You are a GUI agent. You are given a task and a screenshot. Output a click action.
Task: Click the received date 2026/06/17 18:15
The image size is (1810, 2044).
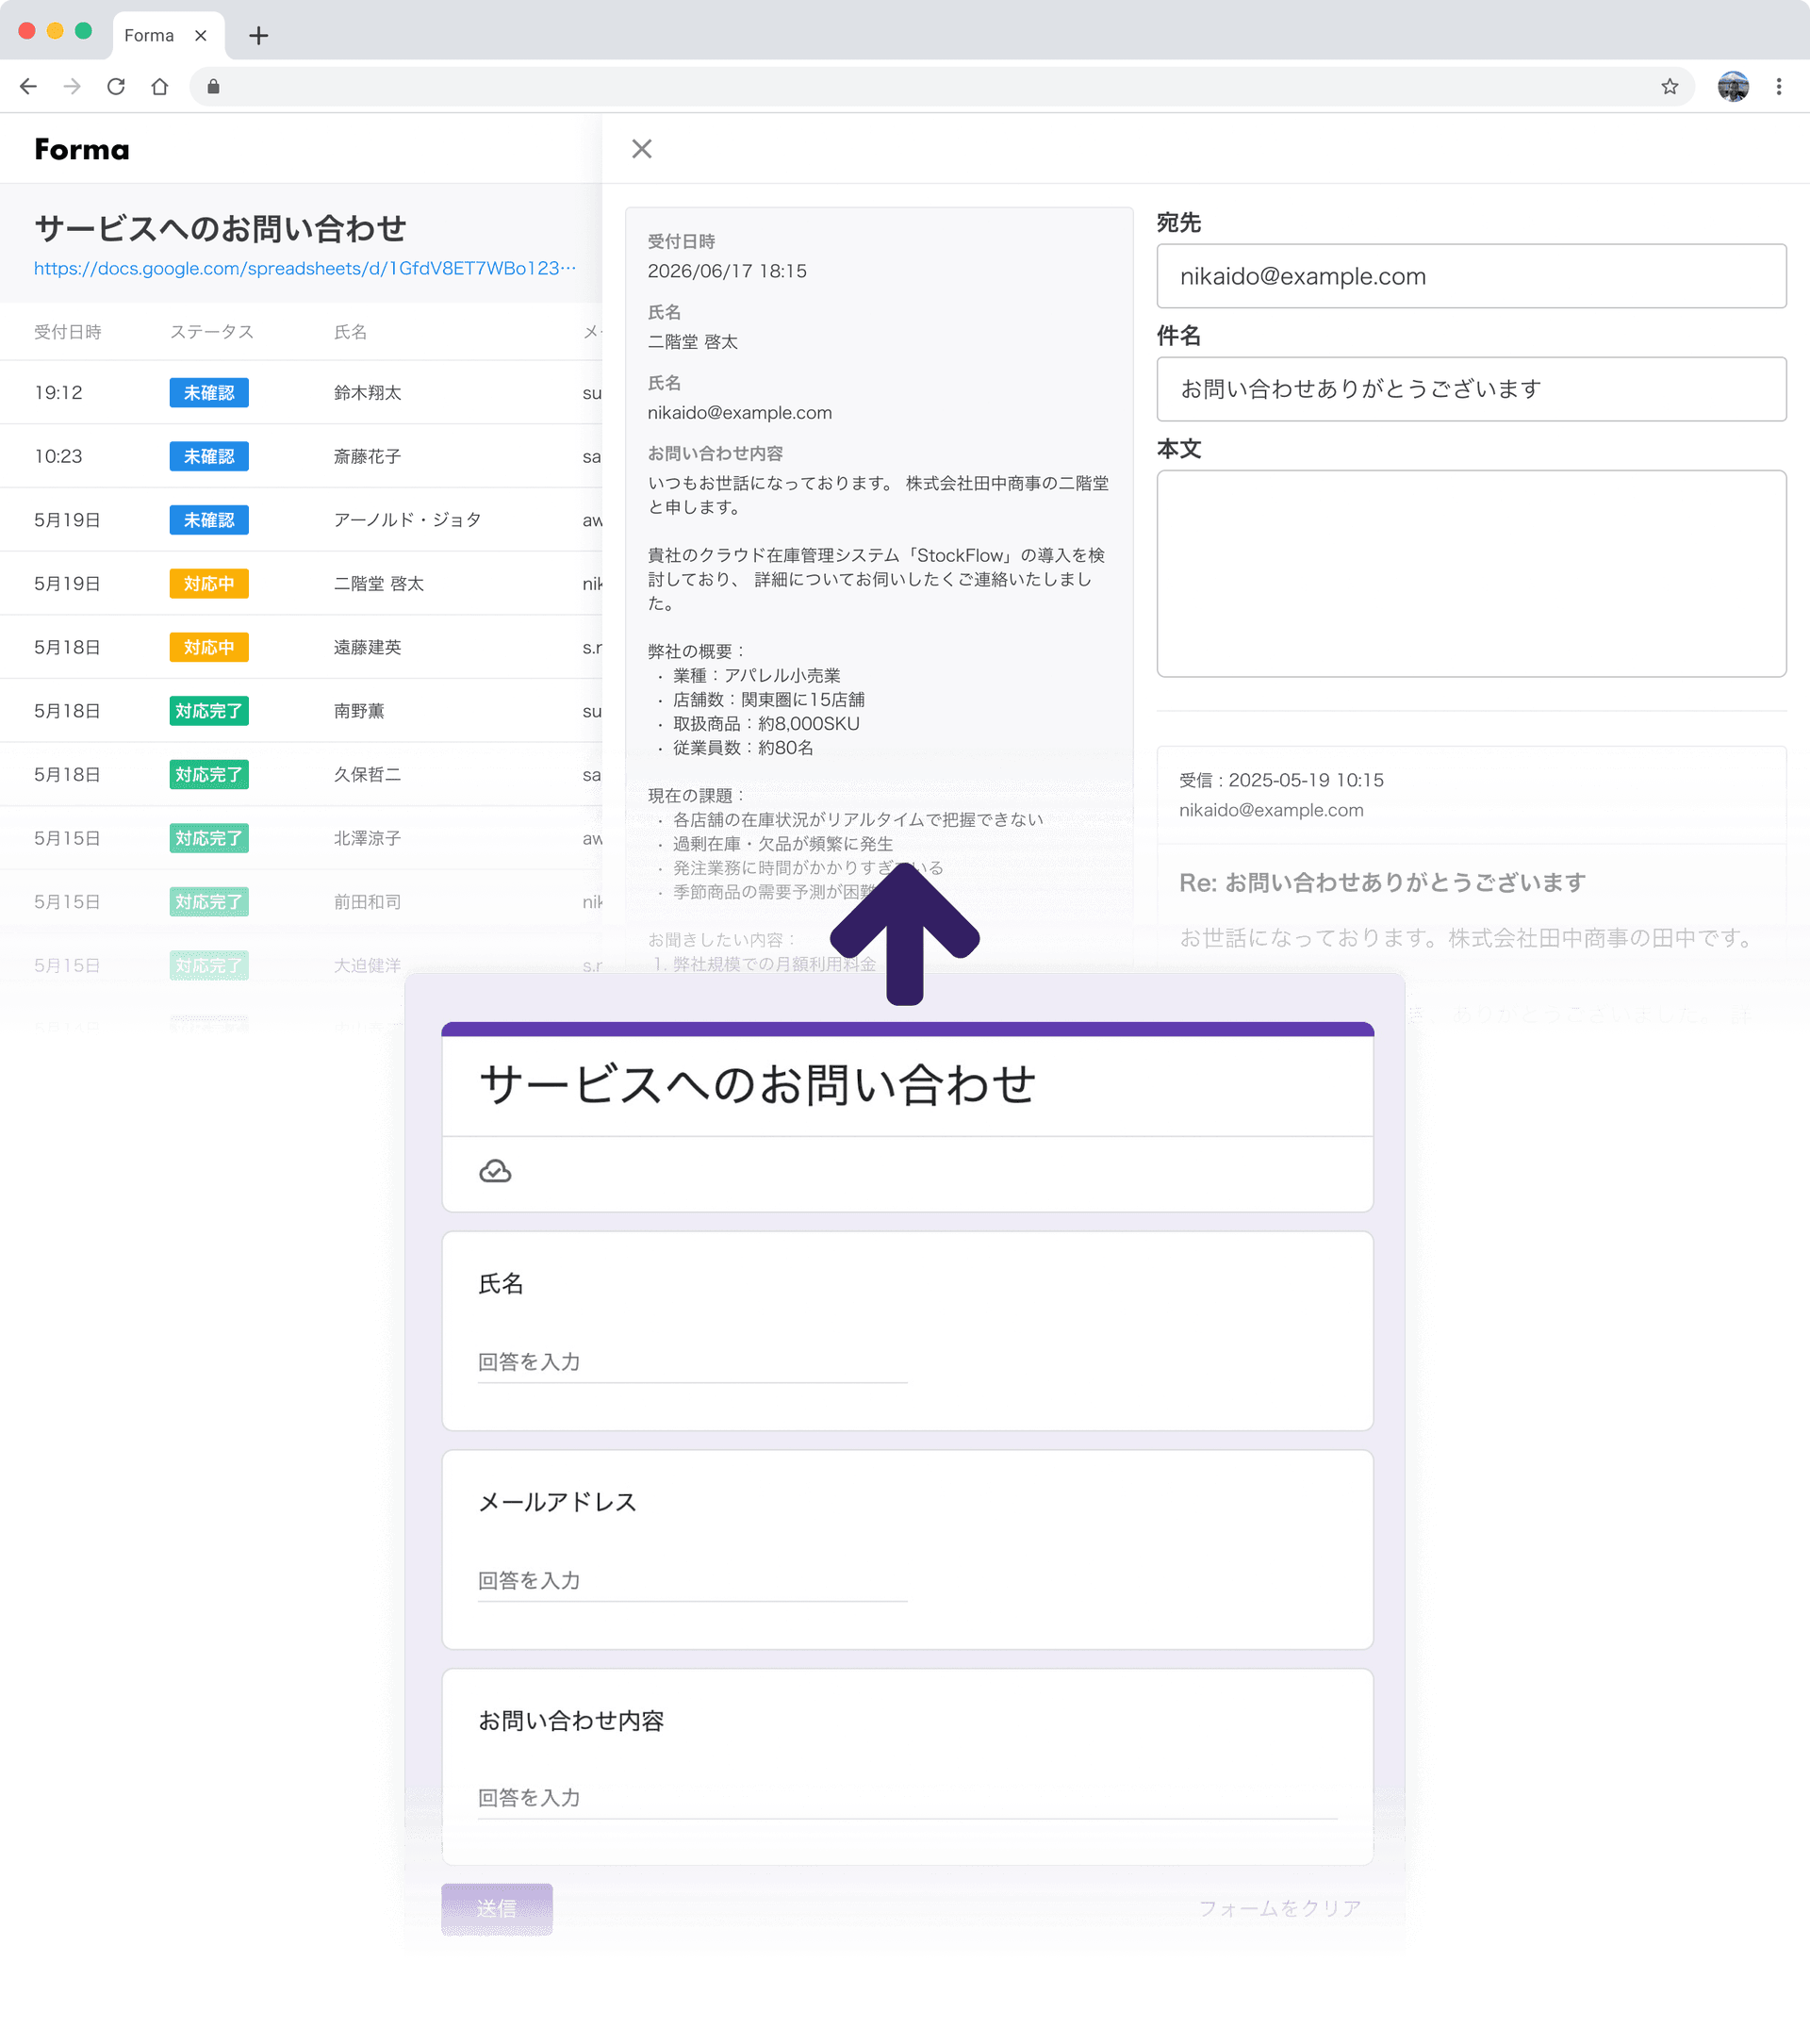coord(727,271)
